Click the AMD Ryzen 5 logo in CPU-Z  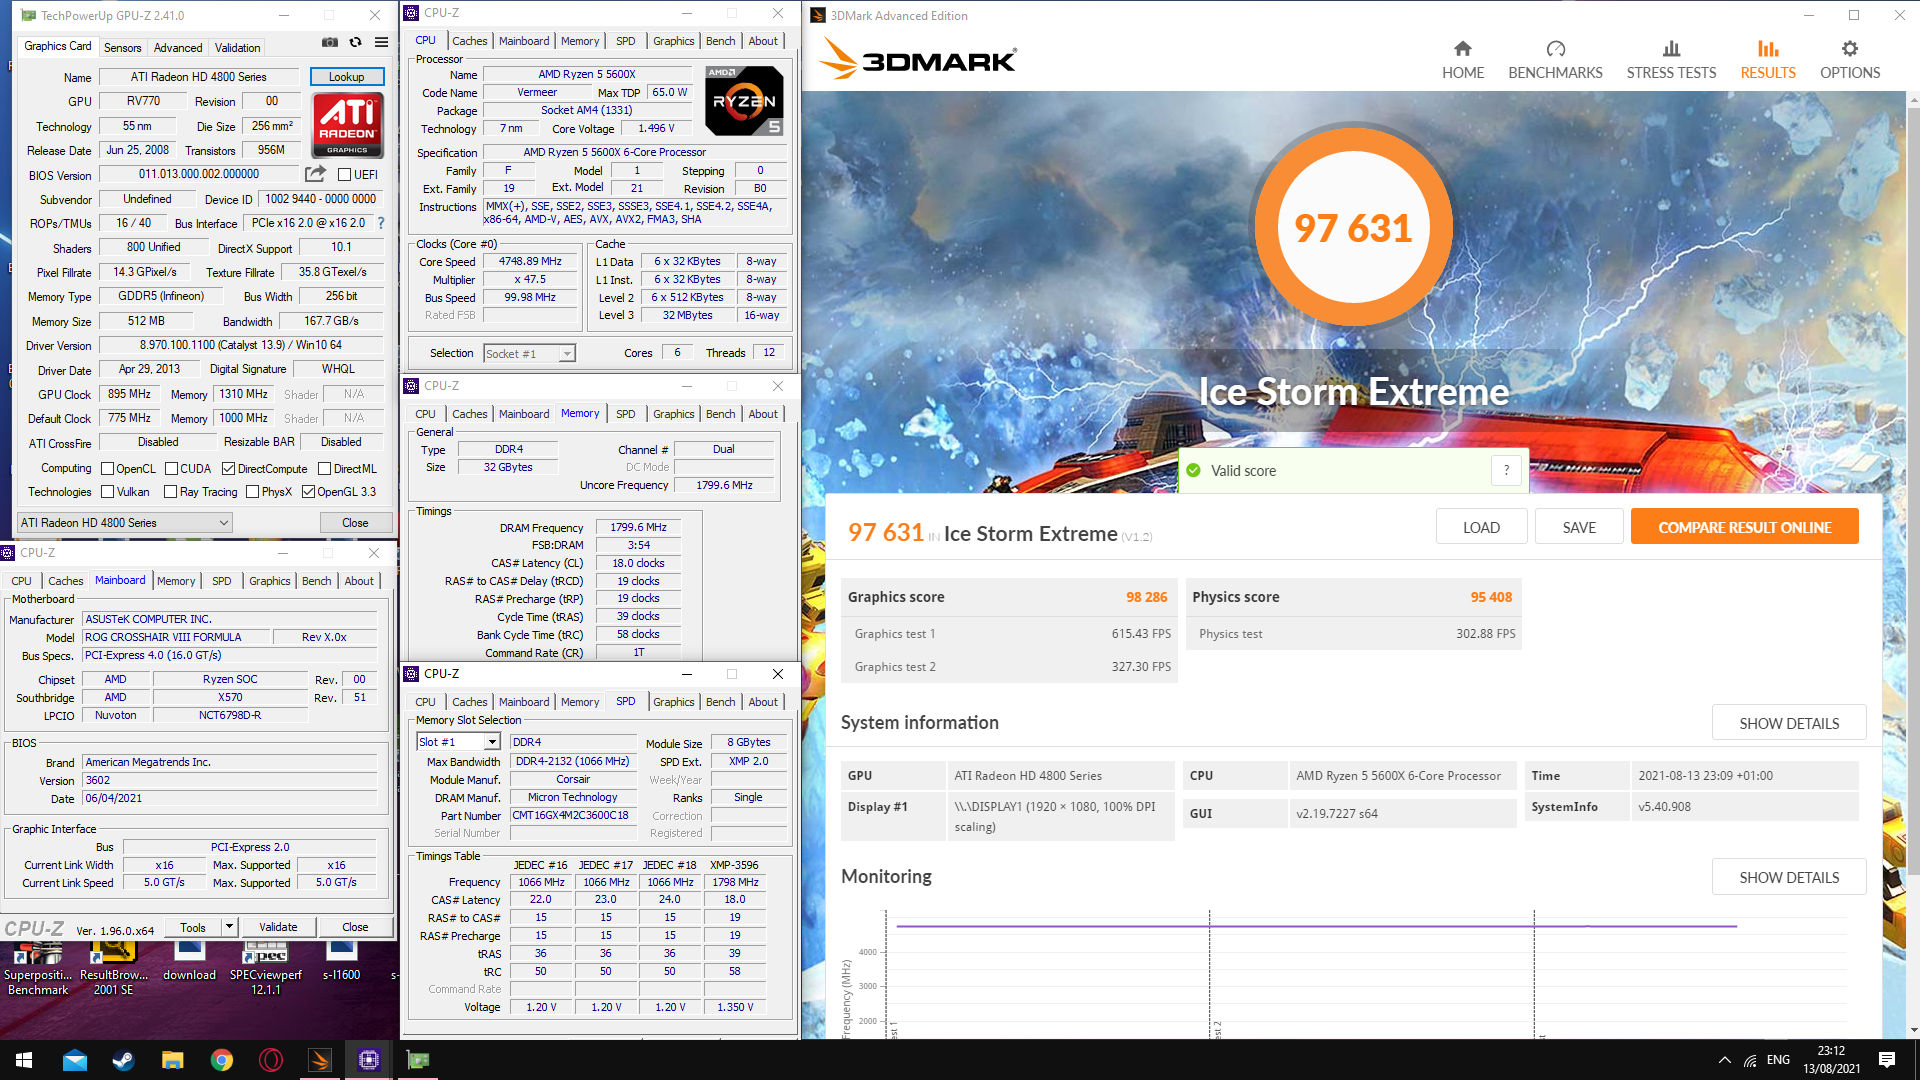(745, 100)
